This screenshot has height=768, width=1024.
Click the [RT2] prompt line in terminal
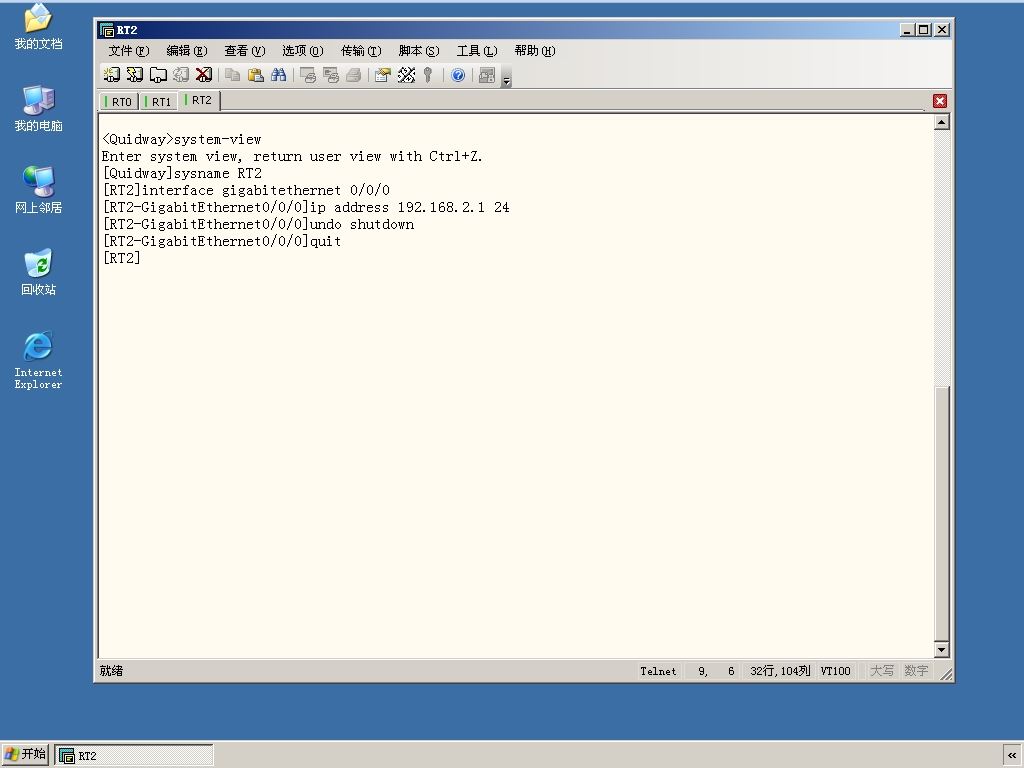pos(121,258)
